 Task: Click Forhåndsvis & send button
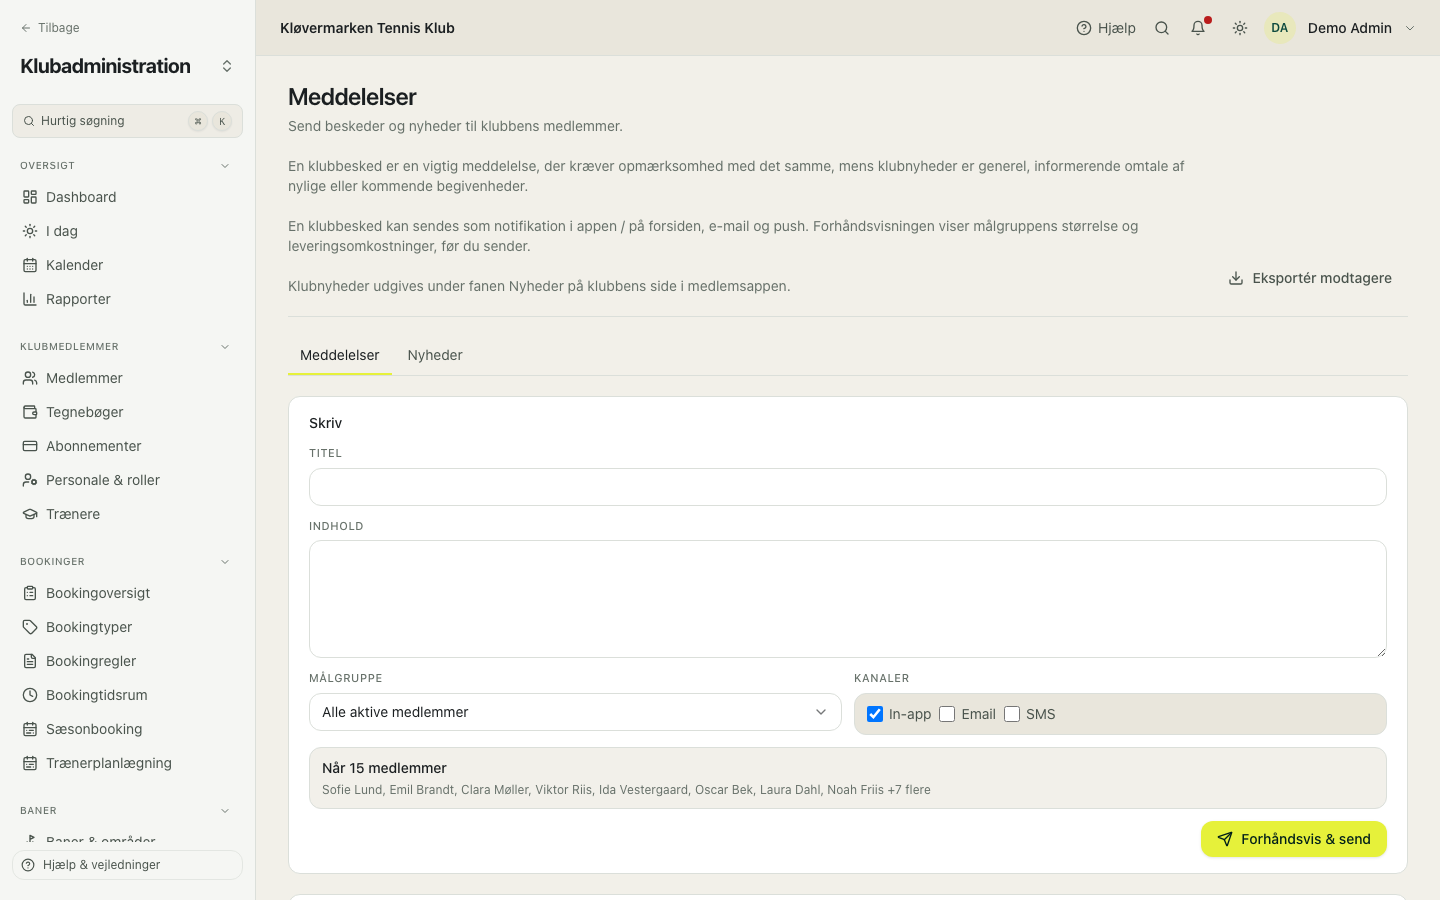point(1294,839)
